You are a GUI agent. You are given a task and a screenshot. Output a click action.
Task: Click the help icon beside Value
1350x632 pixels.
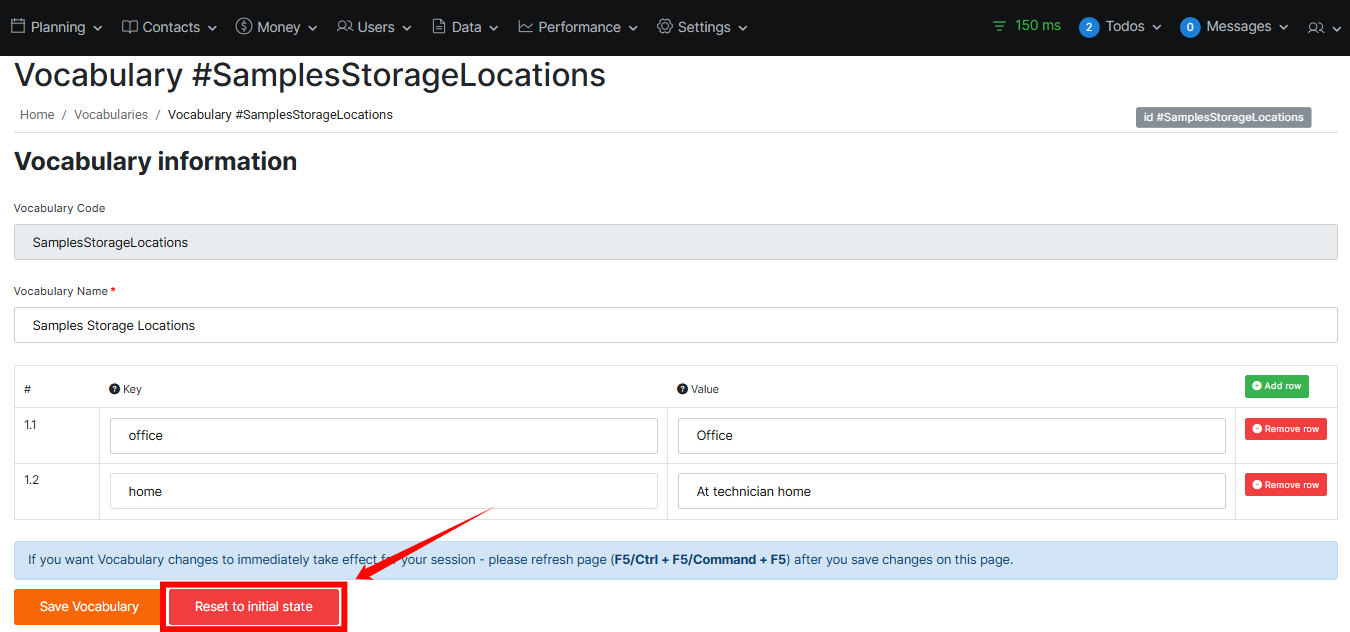click(682, 389)
